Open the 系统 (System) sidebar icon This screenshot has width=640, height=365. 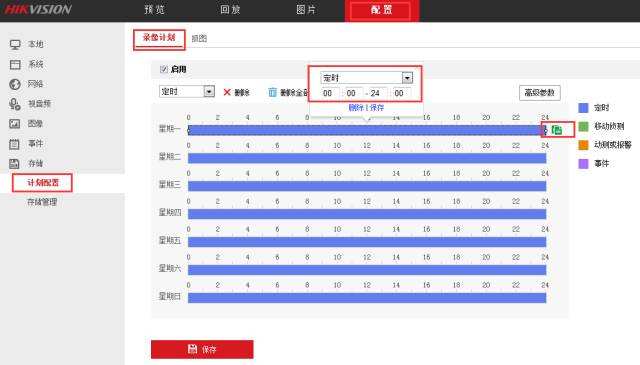coord(15,65)
